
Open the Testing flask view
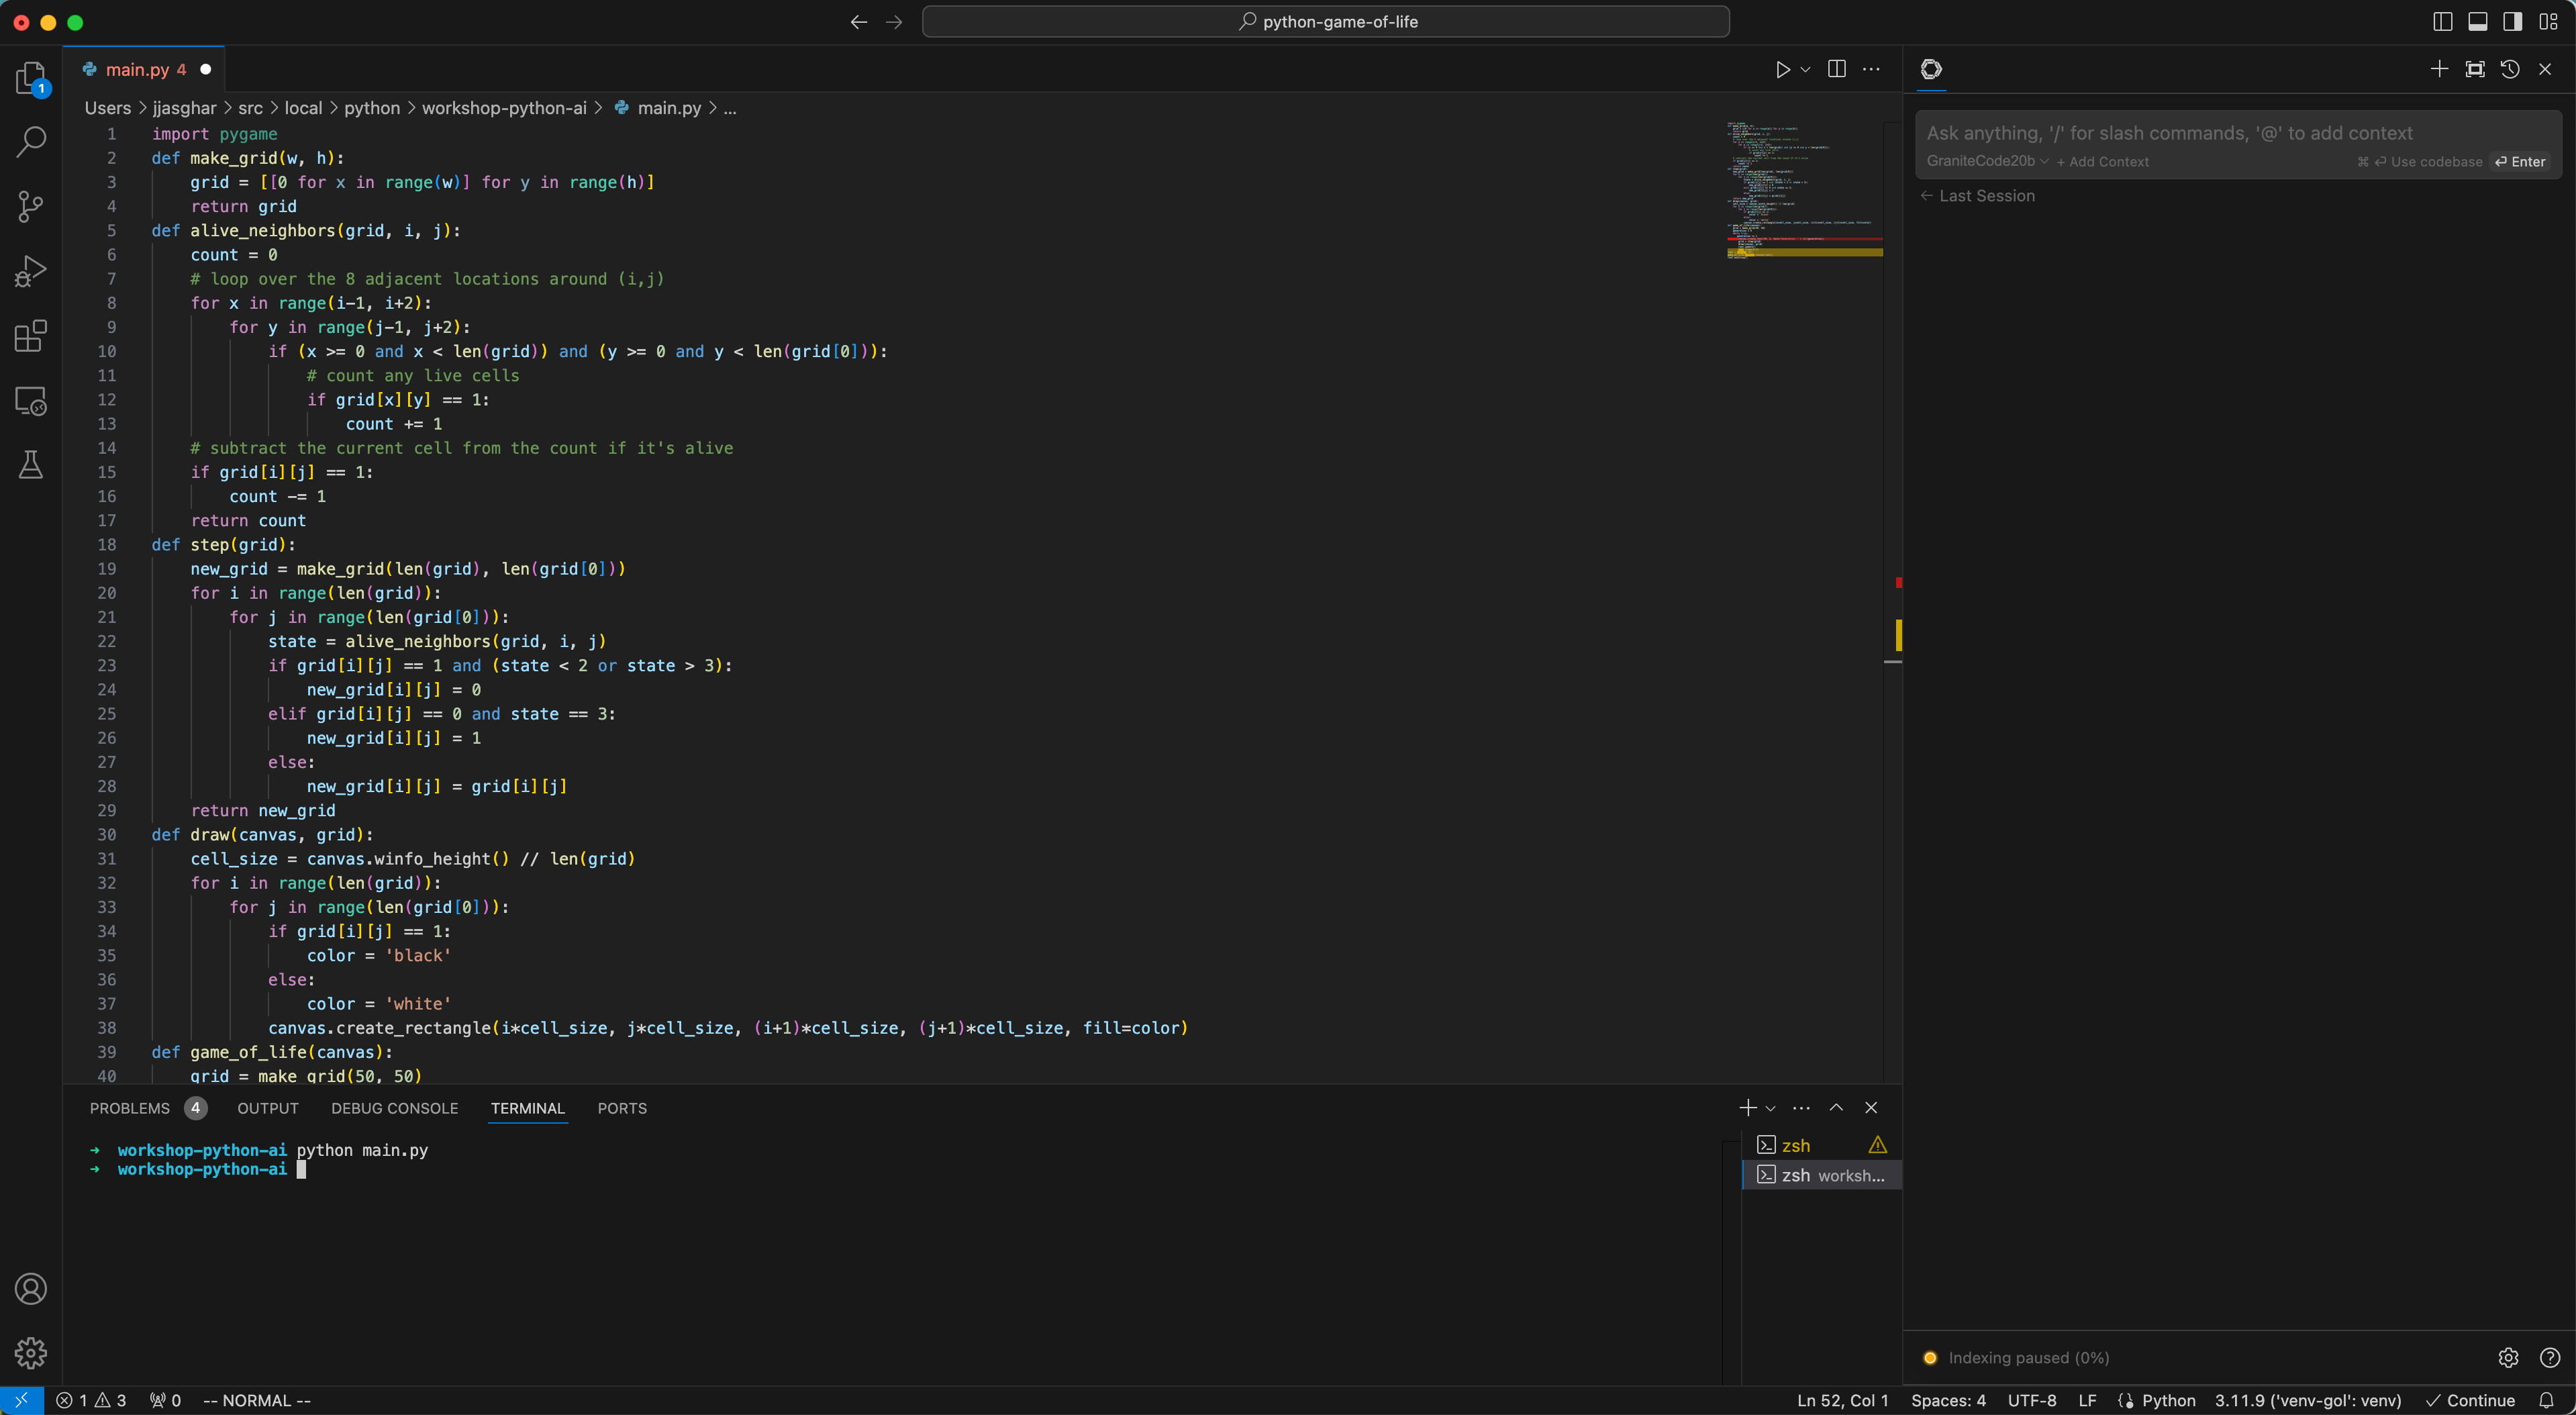31,465
